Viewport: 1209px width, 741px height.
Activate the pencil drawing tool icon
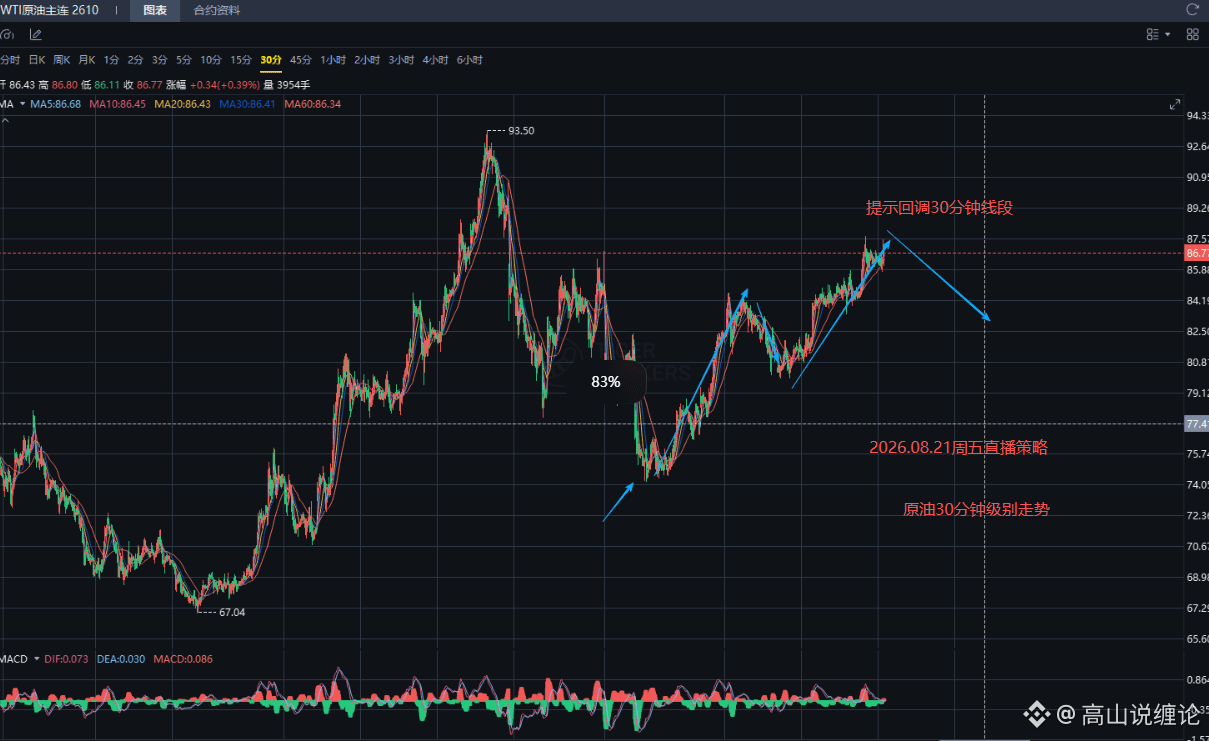[x=35, y=34]
